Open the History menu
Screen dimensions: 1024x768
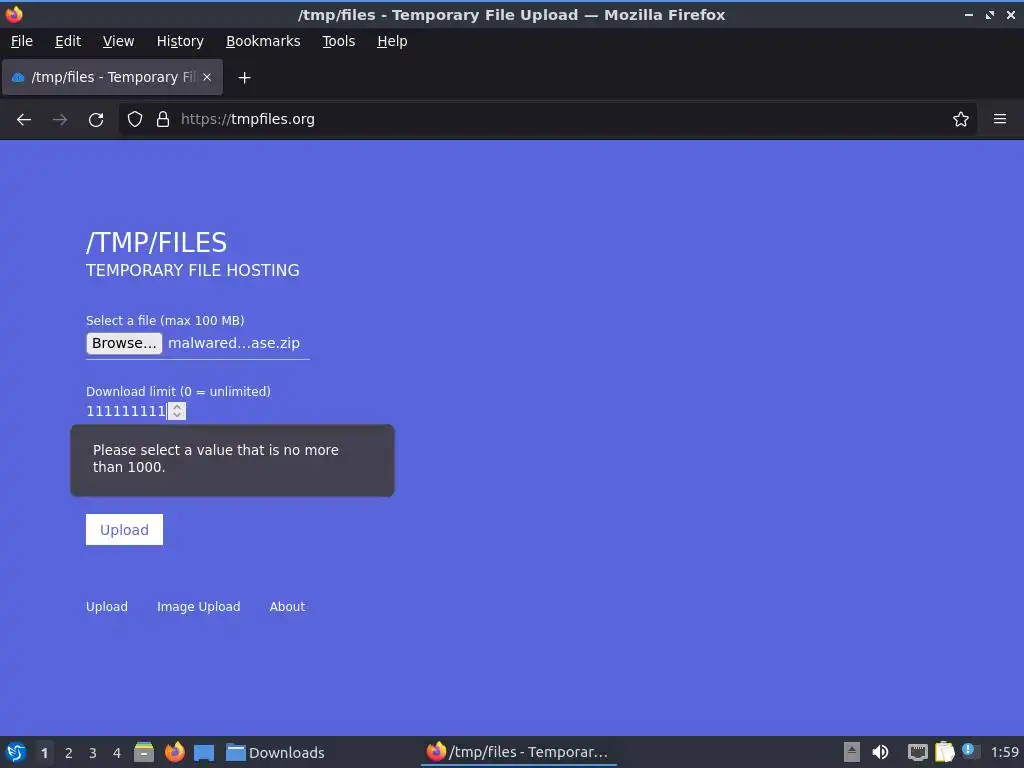point(180,41)
